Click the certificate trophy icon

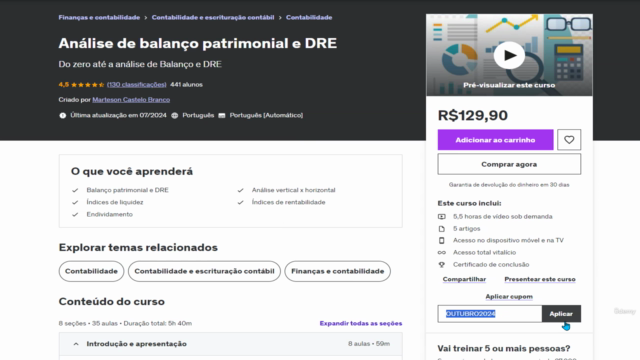442,264
